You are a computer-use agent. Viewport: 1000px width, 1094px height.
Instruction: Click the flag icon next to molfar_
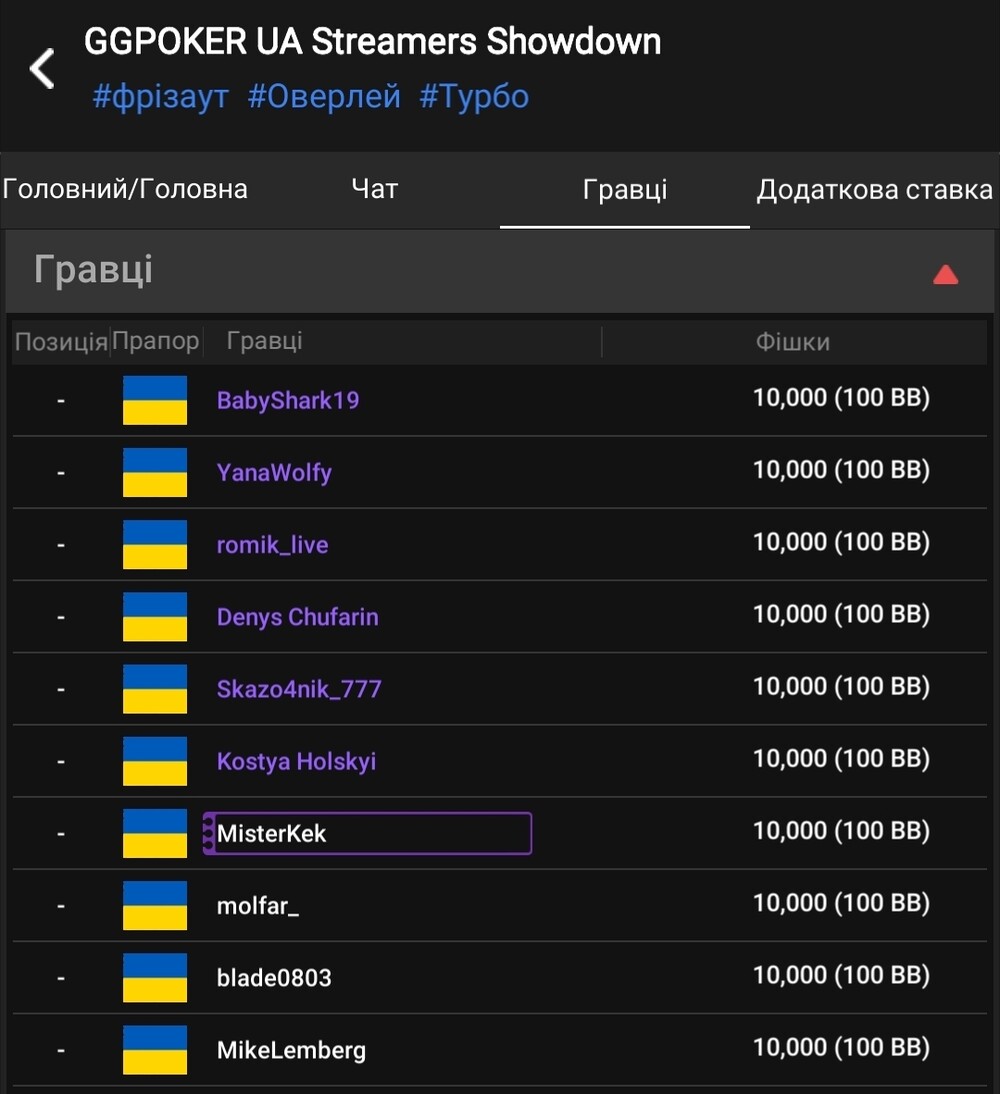[155, 905]
